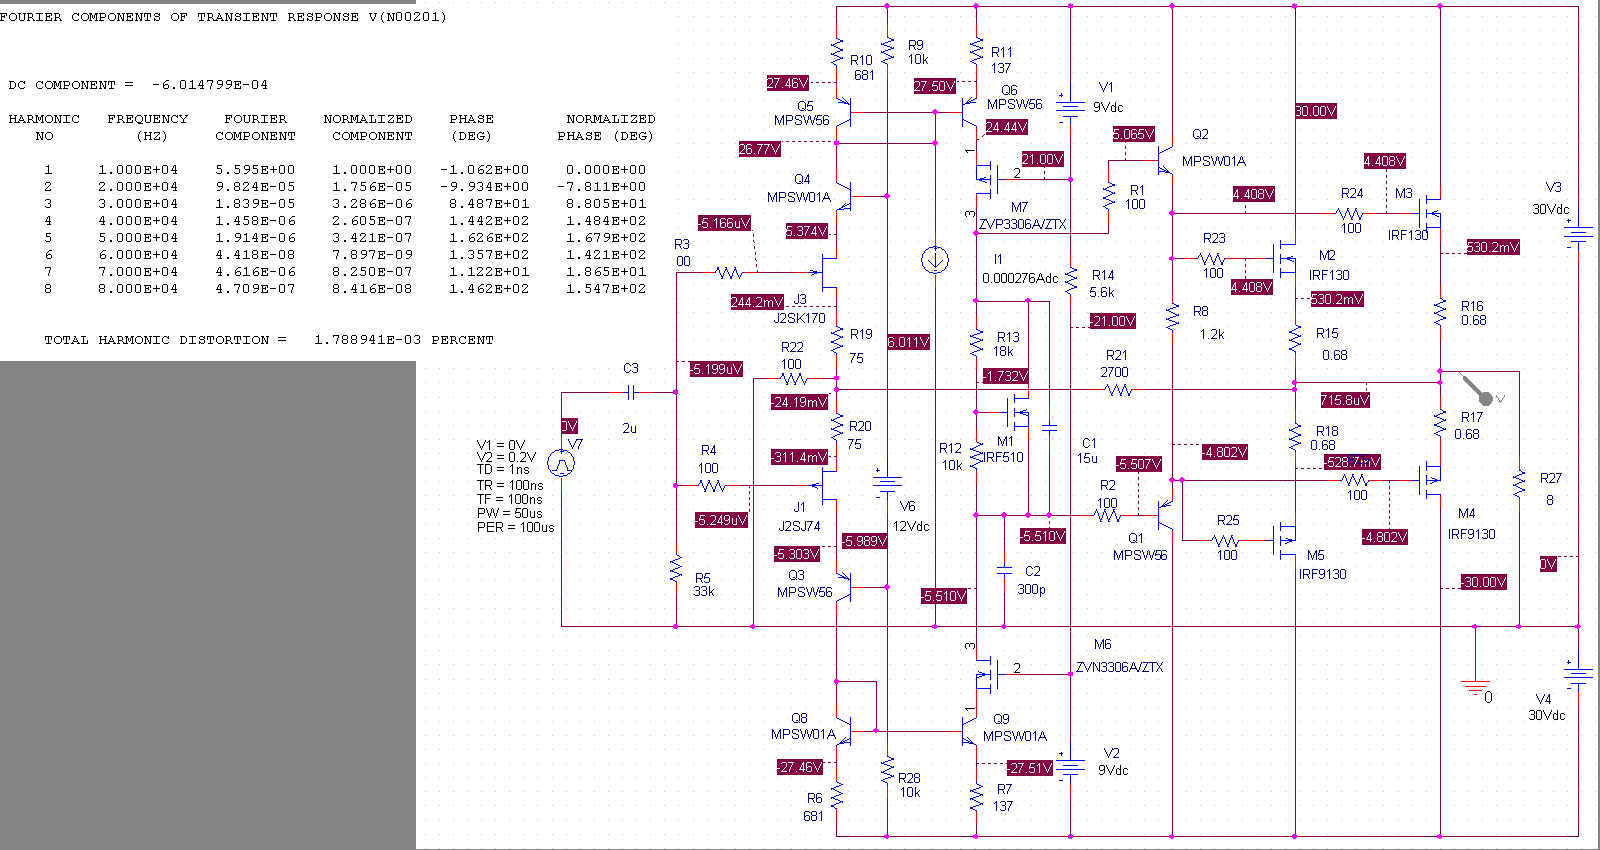Viewport: 1600px width, 850px height.
Task: Select resistor R11 137 symbol
Action: point(977,51)
